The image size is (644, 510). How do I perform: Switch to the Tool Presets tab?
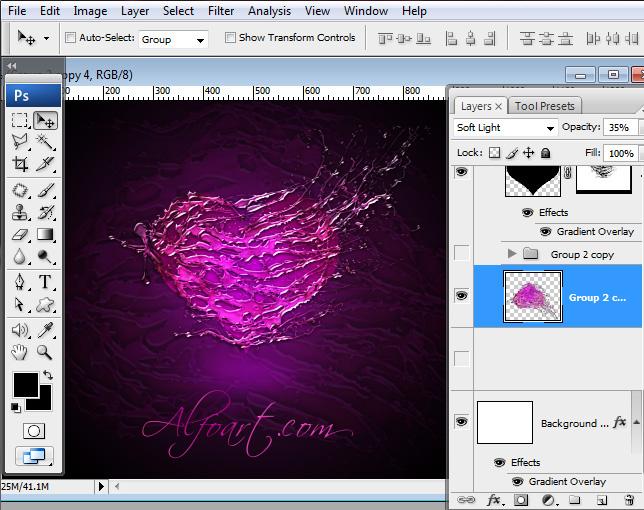point(544,106)
